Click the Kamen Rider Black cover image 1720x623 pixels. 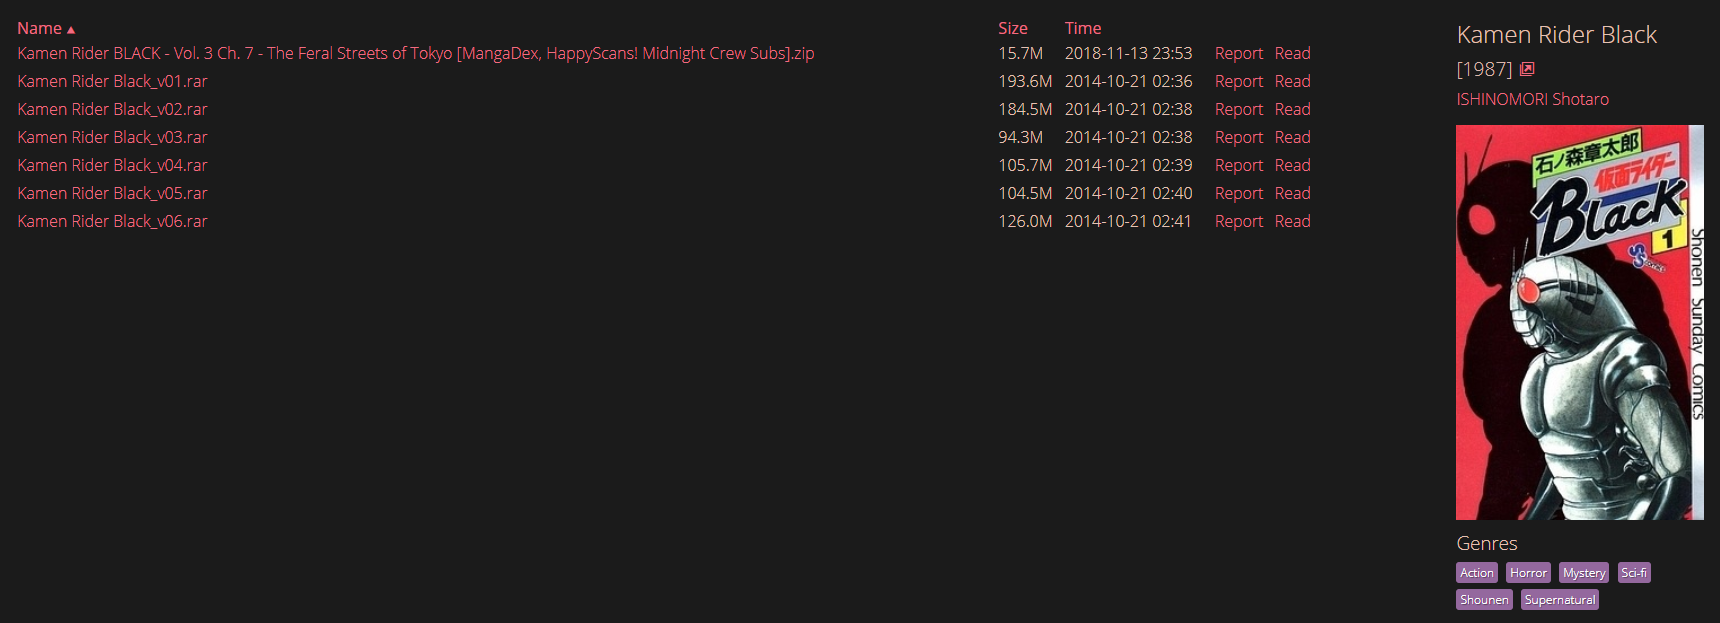pyautogui.click(x=1580, y=322)
